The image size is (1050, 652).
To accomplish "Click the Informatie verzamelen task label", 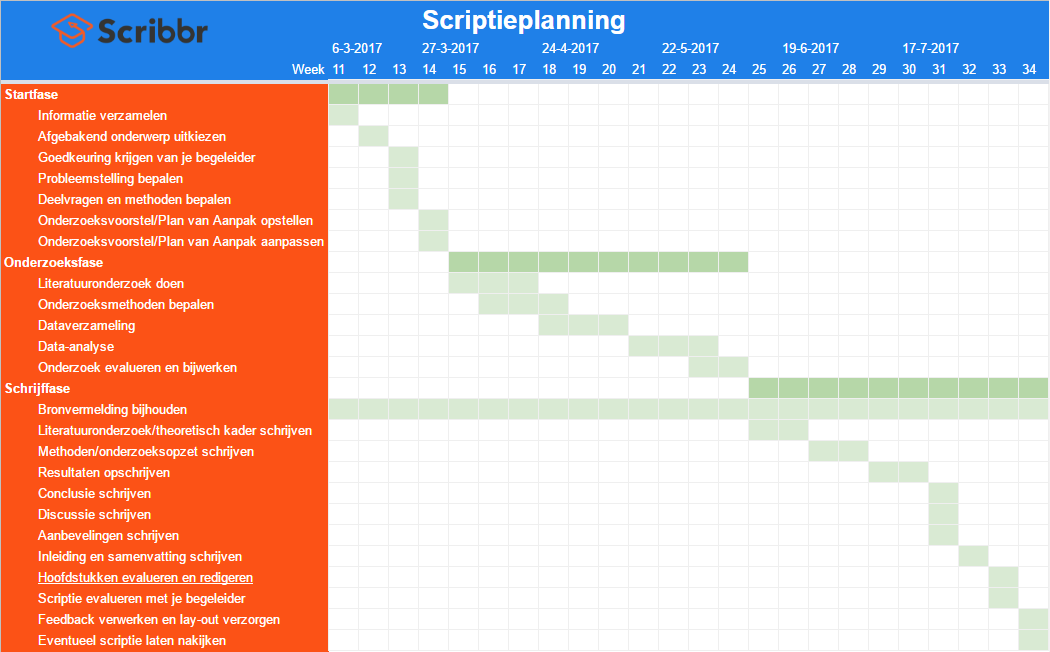I will coord(102,116).
